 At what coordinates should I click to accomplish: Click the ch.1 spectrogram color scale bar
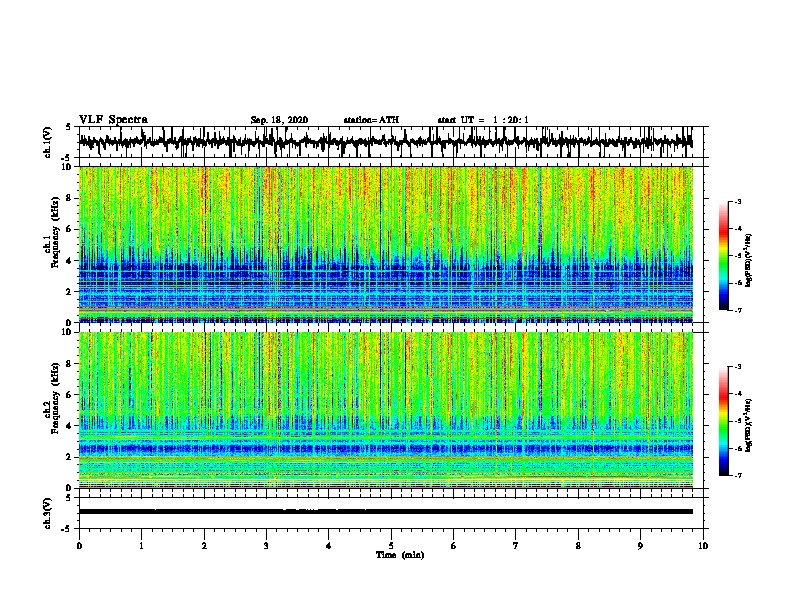[723, 256]
